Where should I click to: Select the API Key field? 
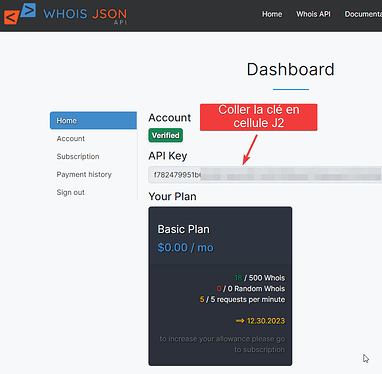point(265,175)
